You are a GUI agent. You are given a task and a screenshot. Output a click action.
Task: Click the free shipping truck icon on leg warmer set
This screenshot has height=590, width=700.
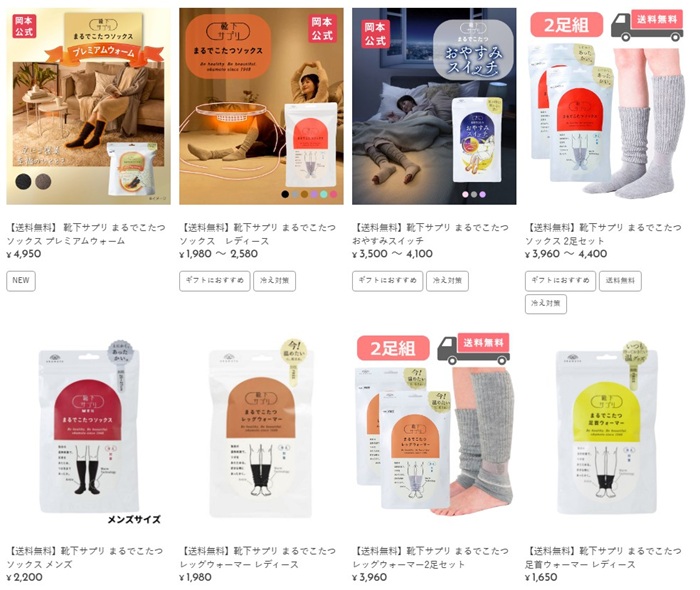point(473,350)
